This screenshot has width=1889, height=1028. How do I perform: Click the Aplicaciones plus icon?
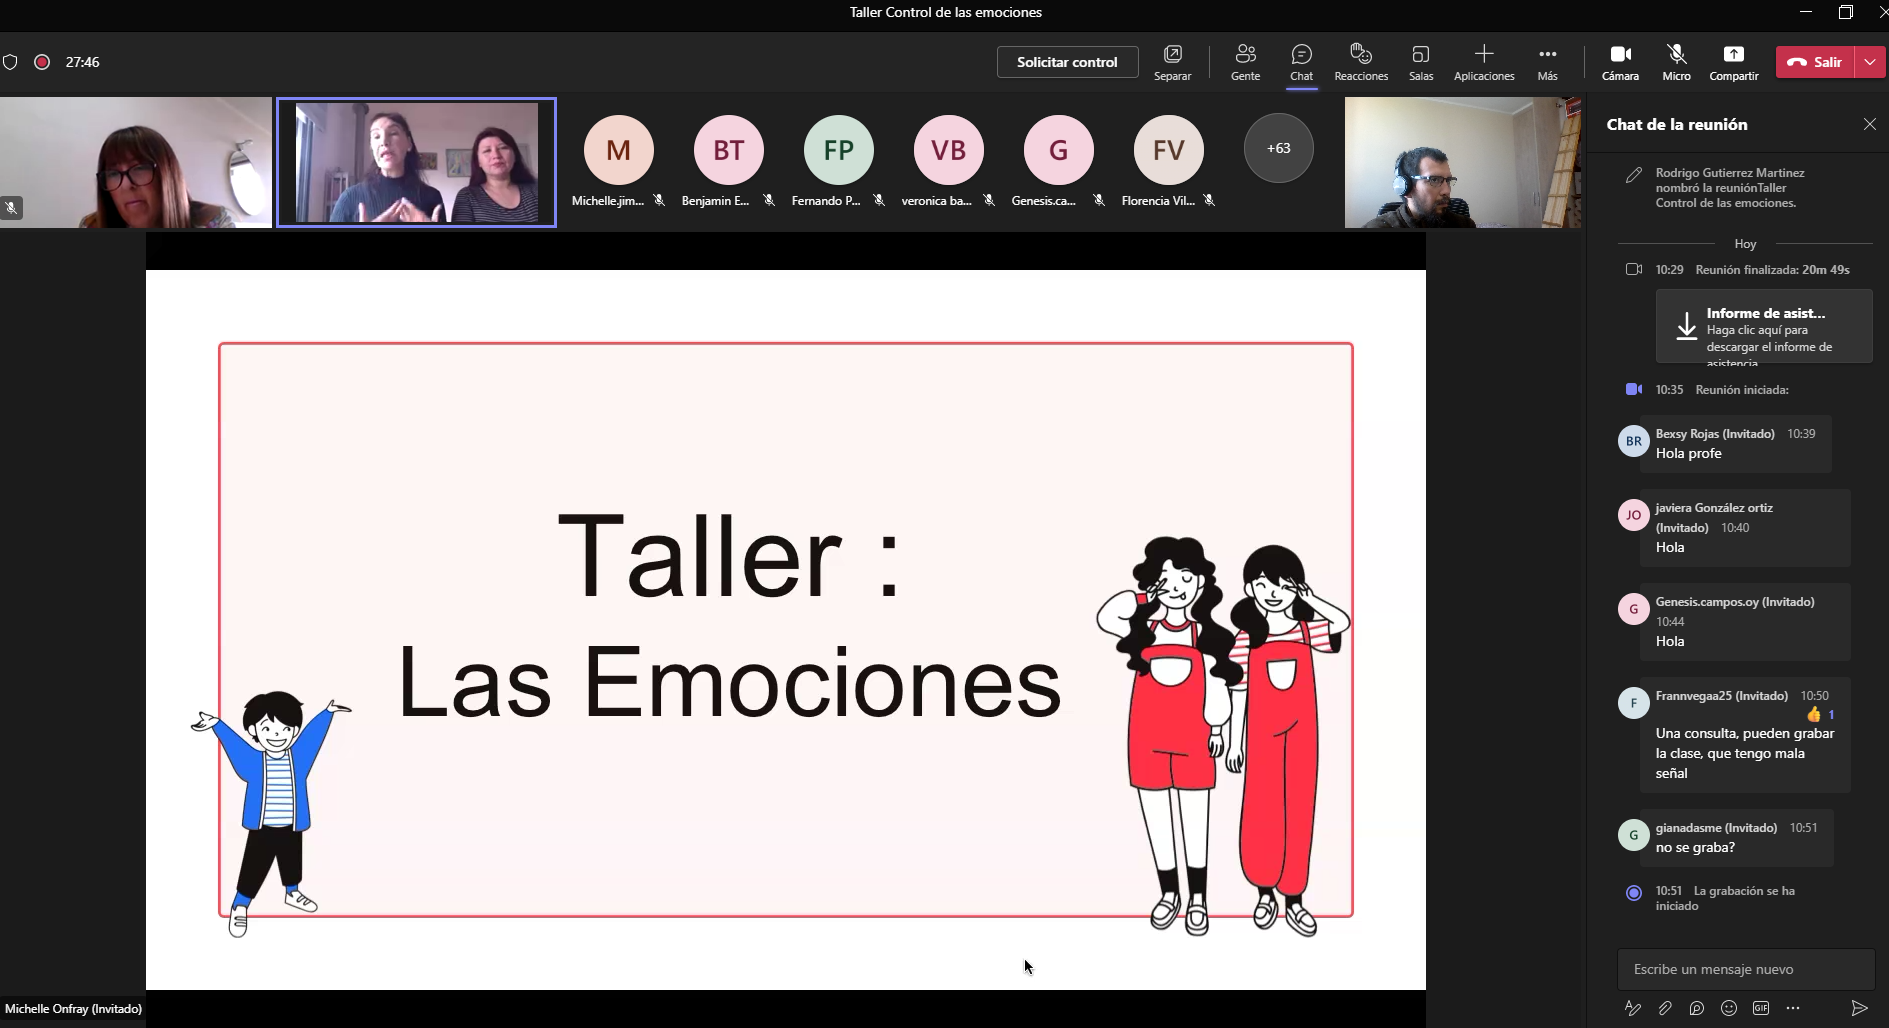tap(1484, 55)
